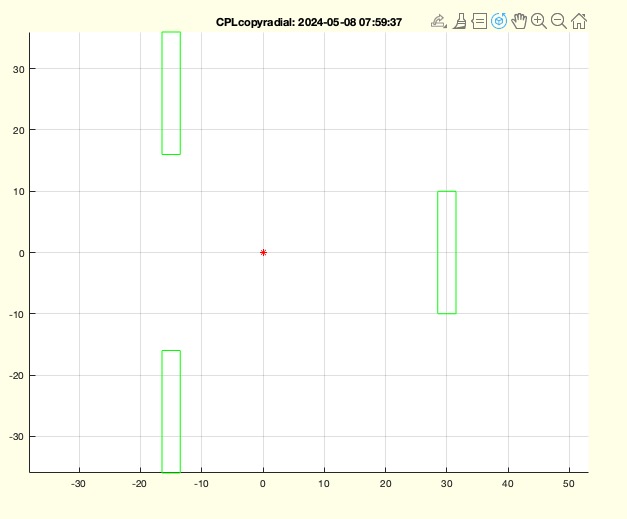This screenshot has width=627, height=519.
Task: Enable the Brush data tool
Action: tap(459, 21)
